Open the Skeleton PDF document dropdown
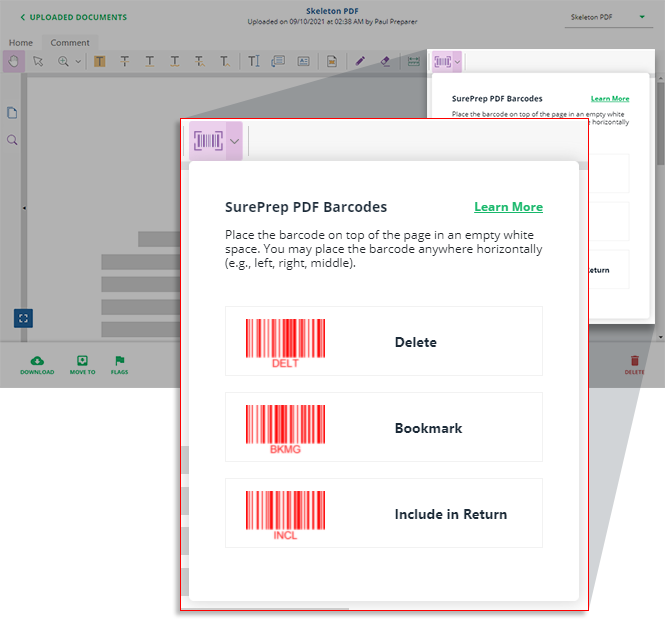This screenshot has height=628, width=665. point(607,18)
